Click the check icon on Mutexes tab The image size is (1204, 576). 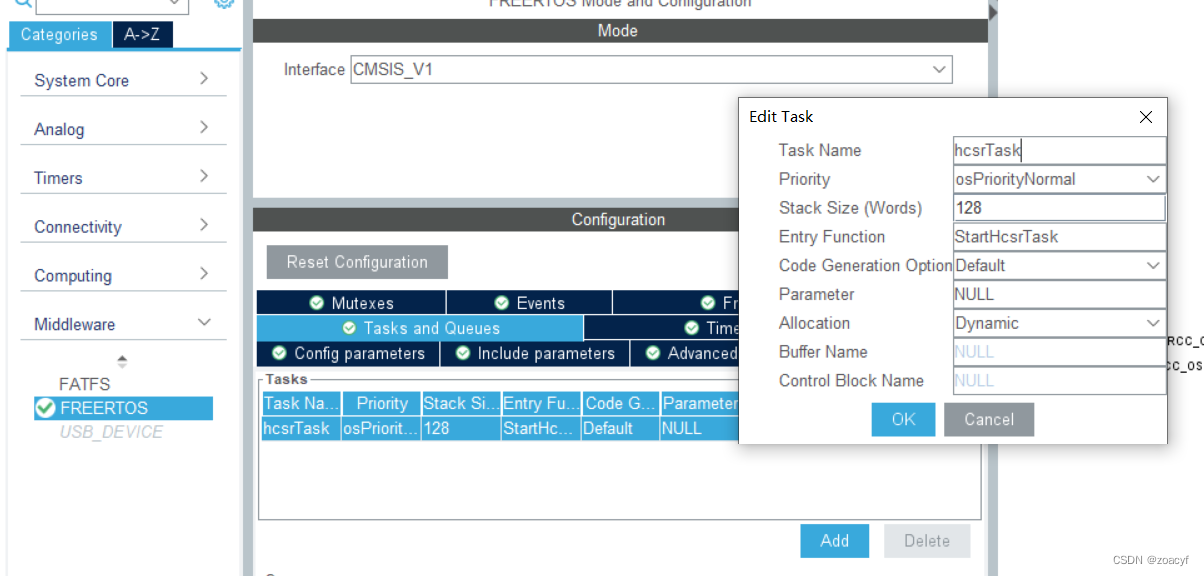(x=317, y=303)
